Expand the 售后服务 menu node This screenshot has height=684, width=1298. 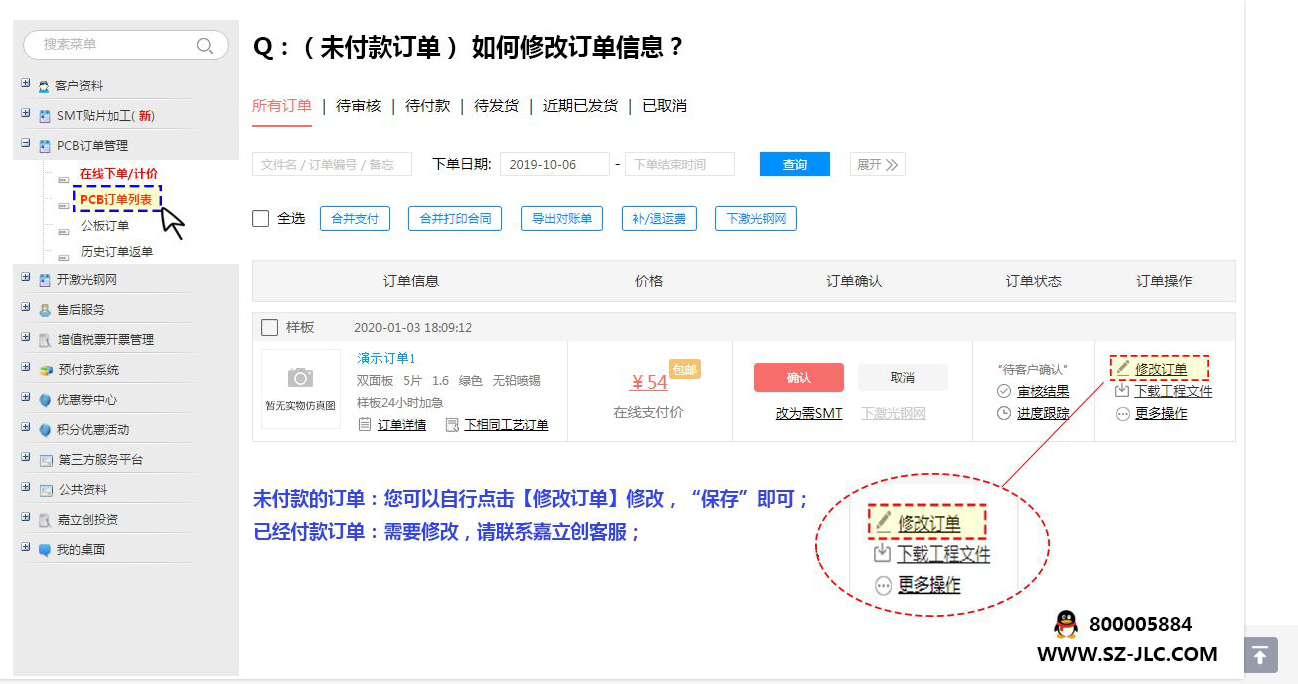[26, 309]
